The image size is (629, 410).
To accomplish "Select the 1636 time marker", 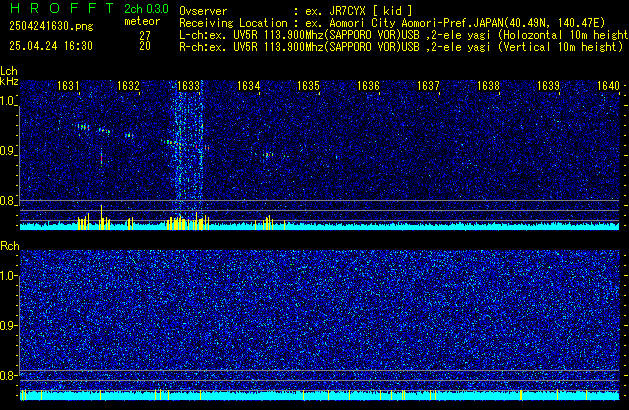I will tap(368, 86).
